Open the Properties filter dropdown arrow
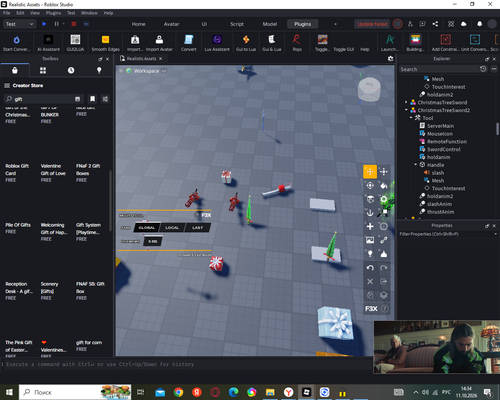500x400 pixels. coord(495,234)
